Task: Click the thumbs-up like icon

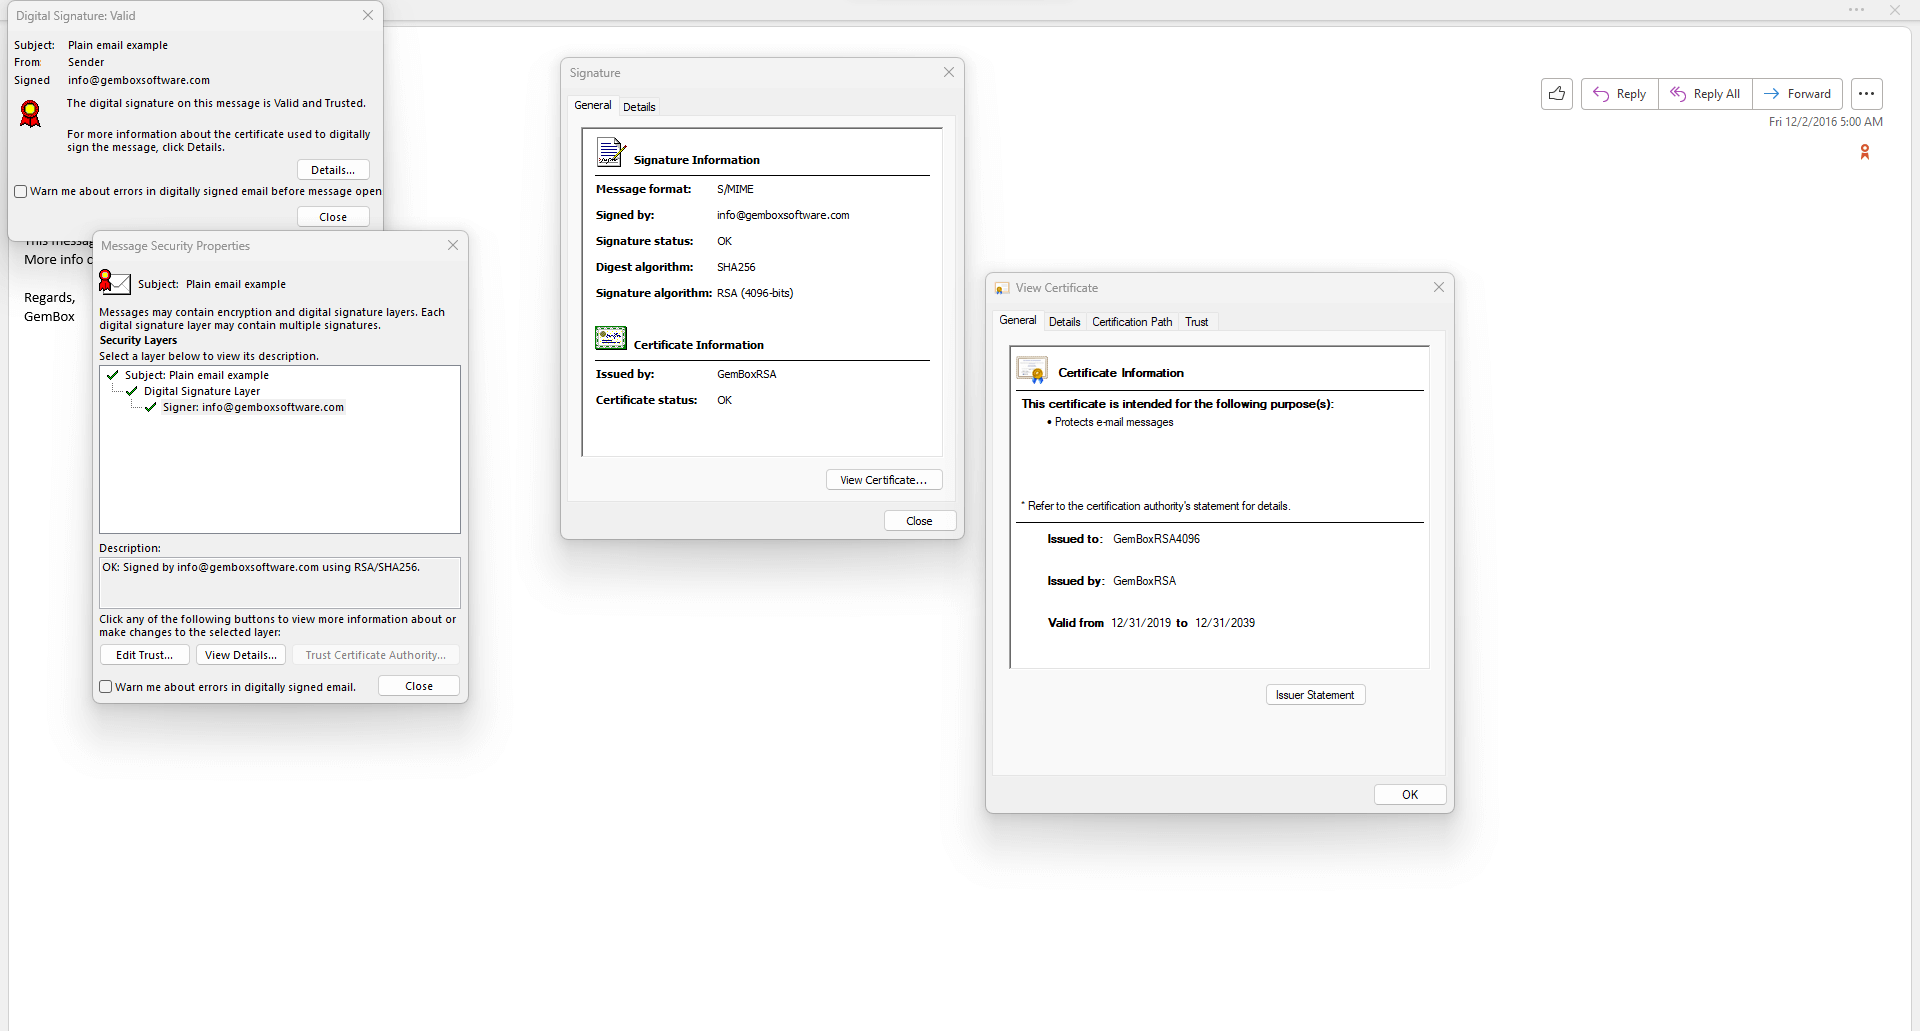Action: (x=1556, y=94)
